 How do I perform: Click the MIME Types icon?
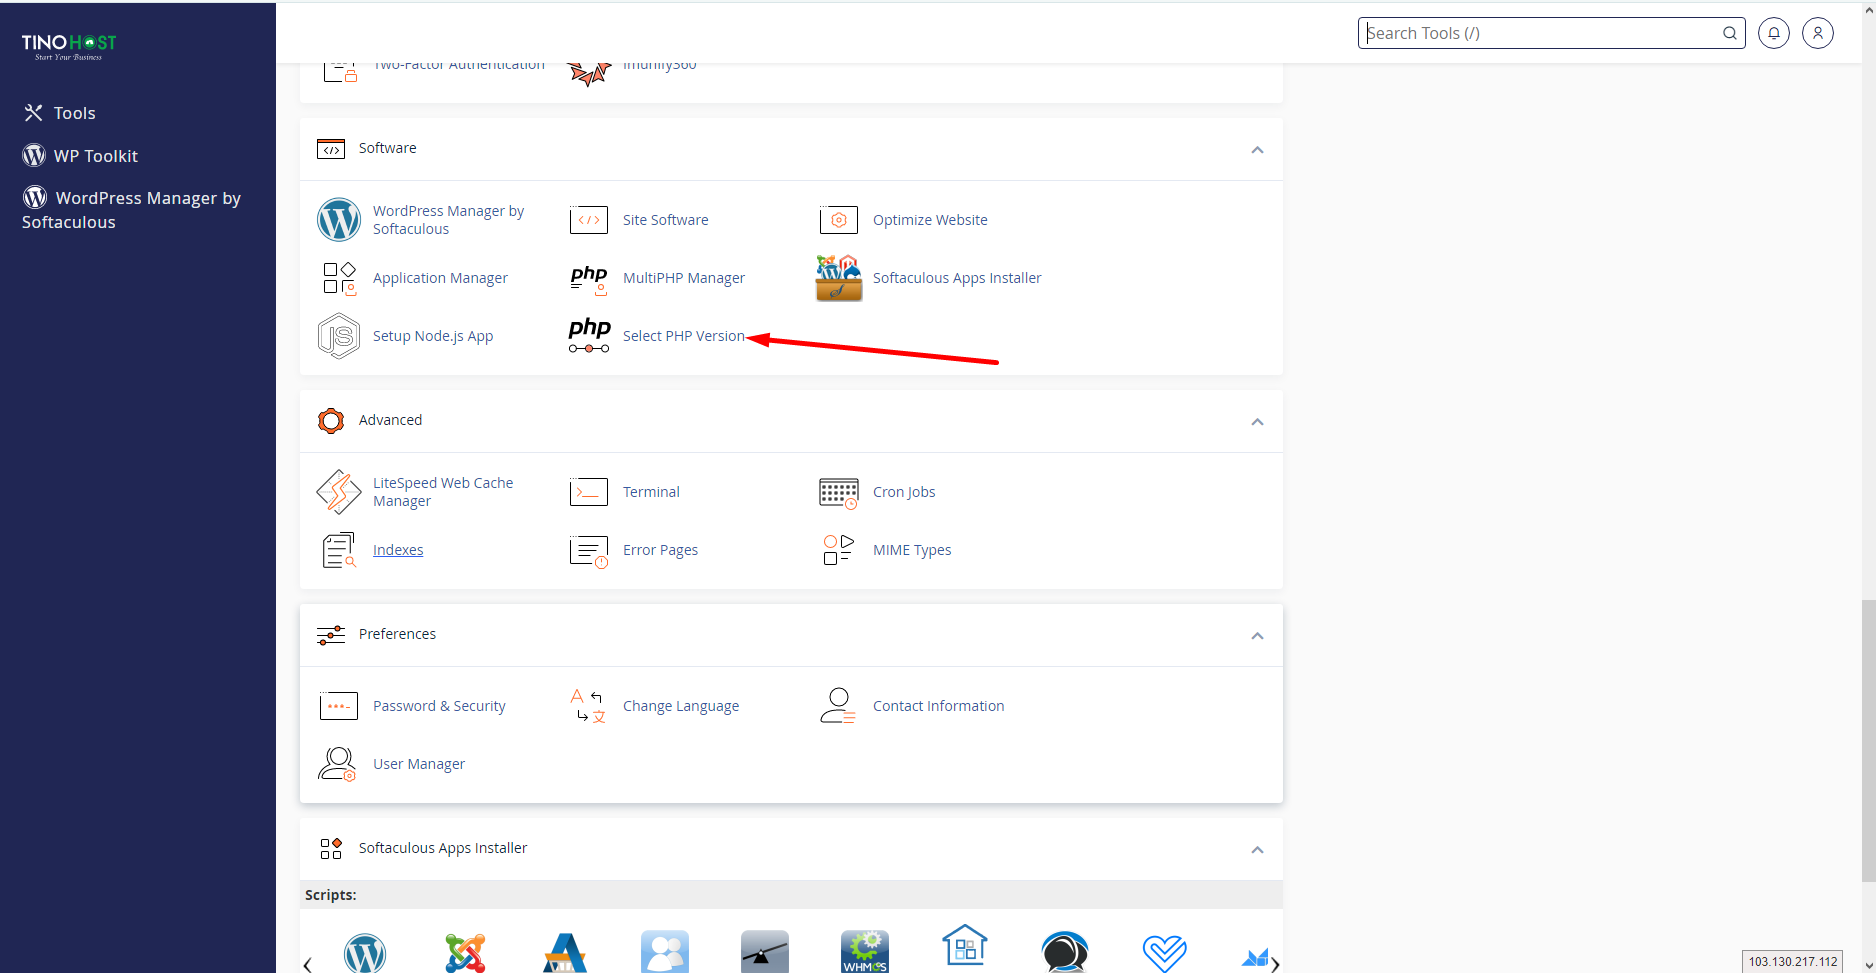(x=839, y=550)
